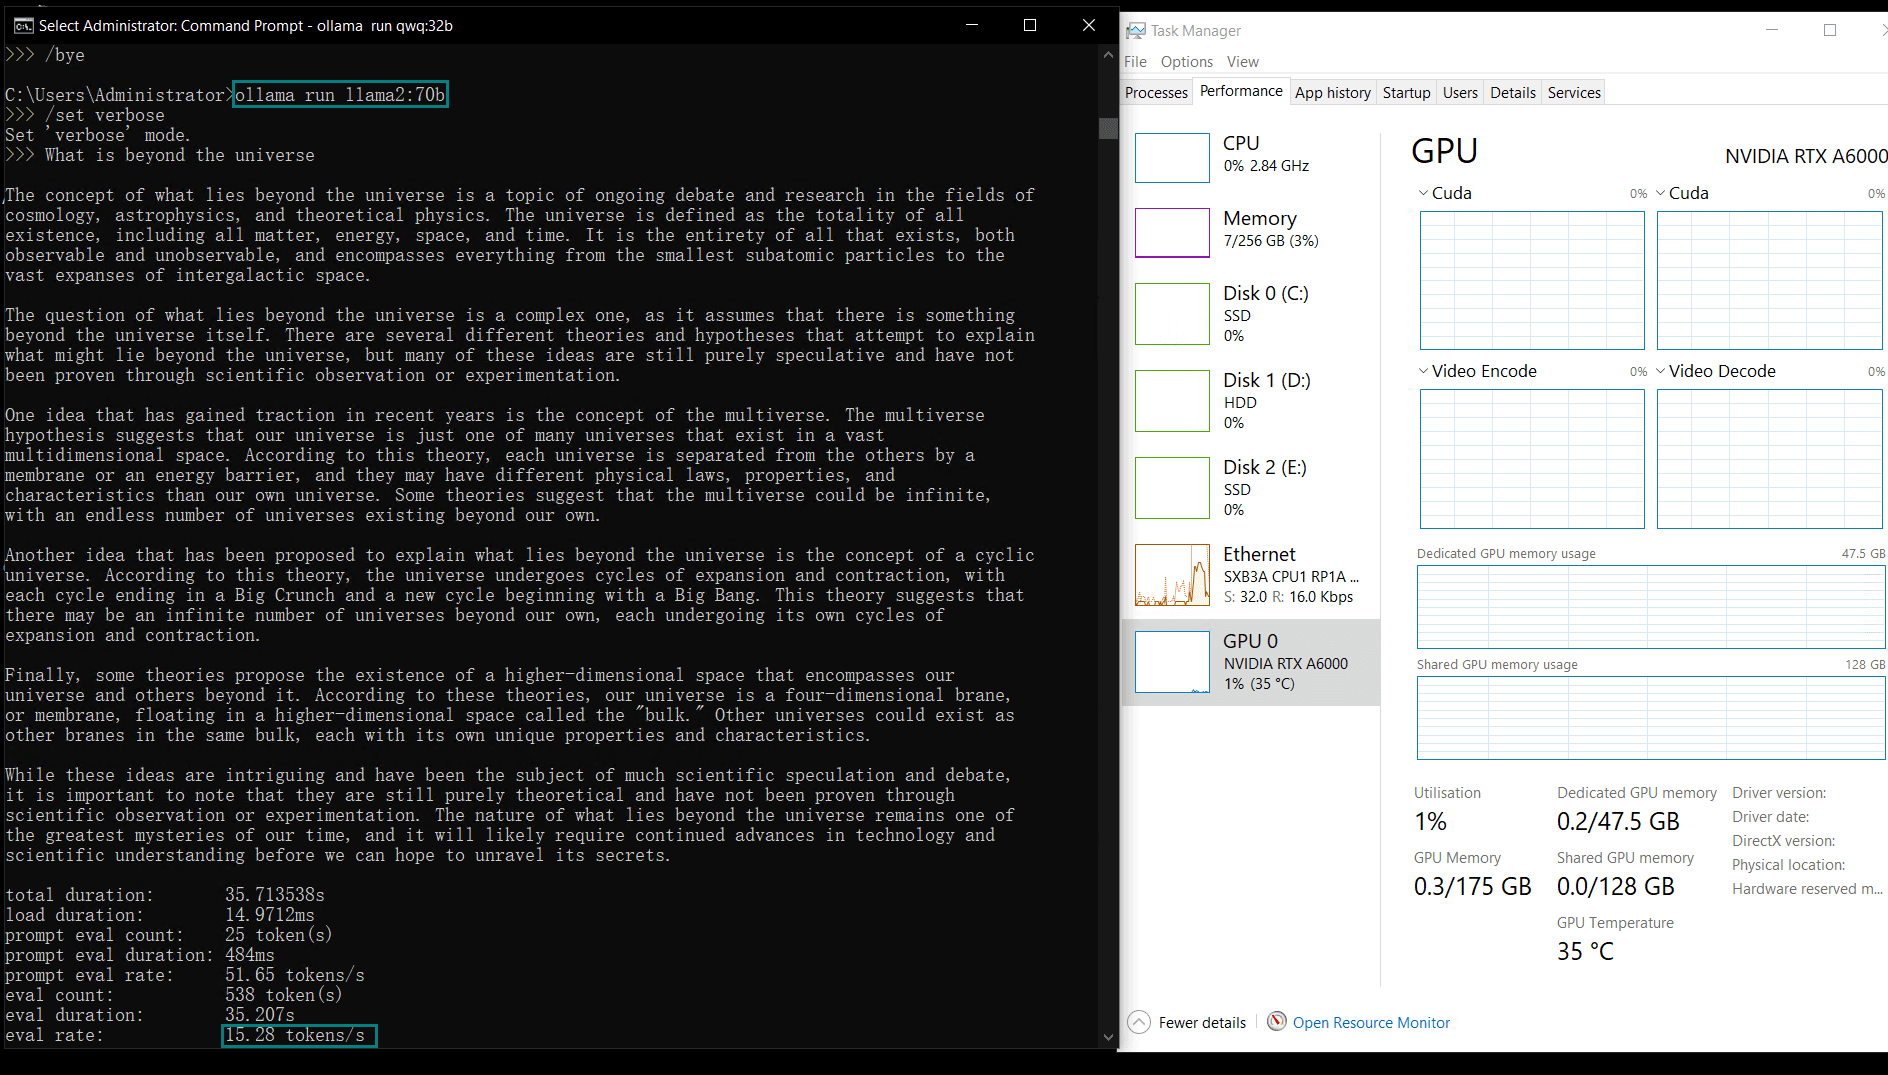Click the '0.3/175 GB' GPU Memory value
Screen dimensions: 1888x1075
(1473, 886)
